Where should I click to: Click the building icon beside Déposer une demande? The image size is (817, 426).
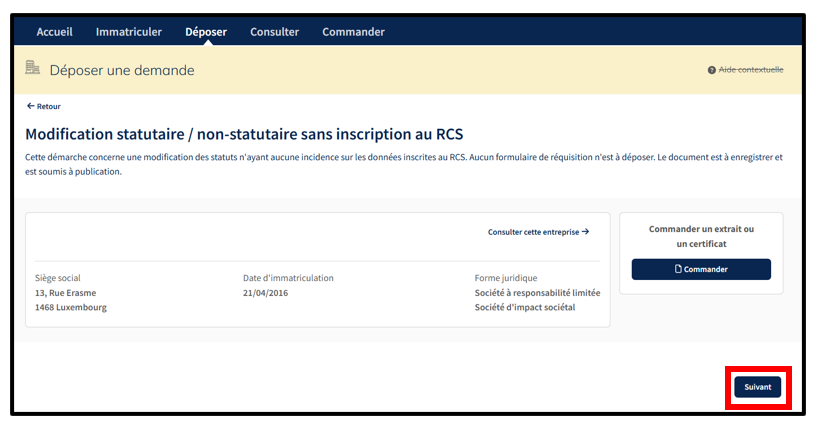(x=32, y=69)
